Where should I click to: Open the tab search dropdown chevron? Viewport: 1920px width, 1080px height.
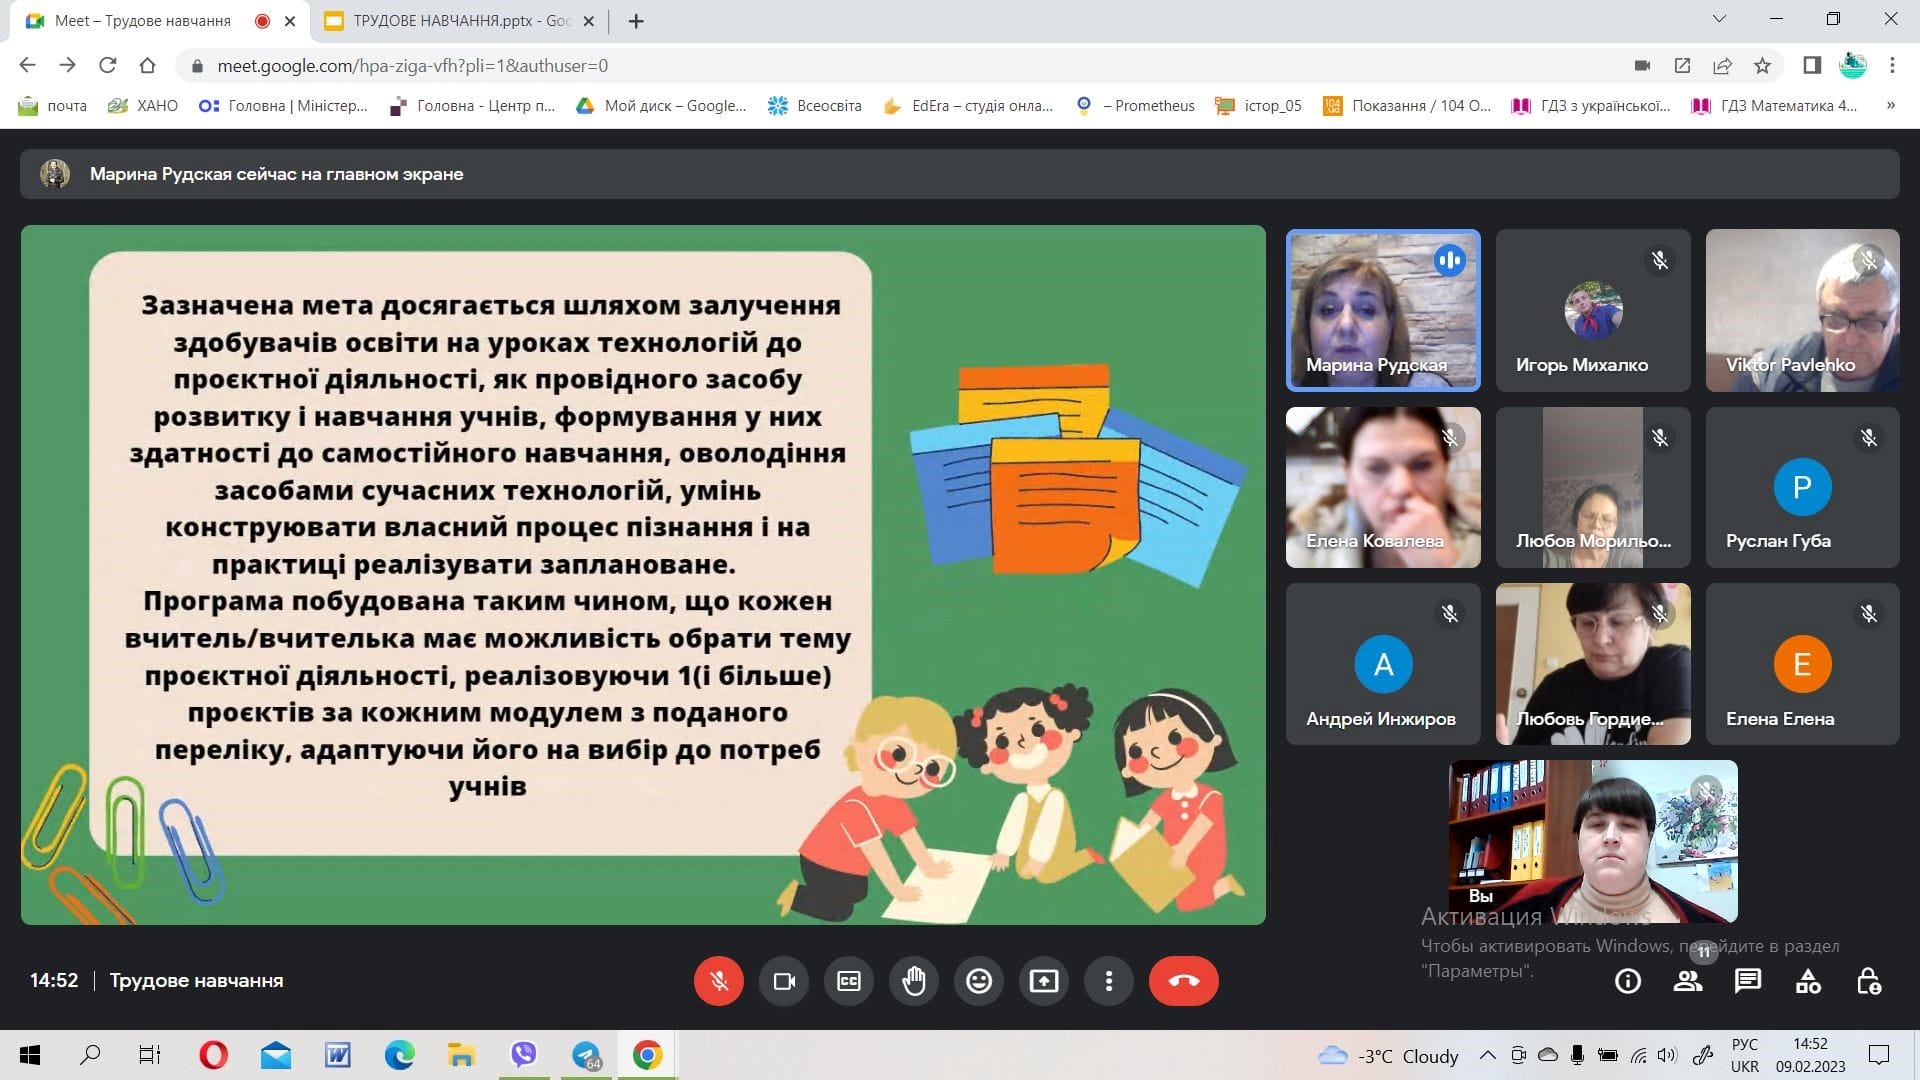(x=1719, y=19)
